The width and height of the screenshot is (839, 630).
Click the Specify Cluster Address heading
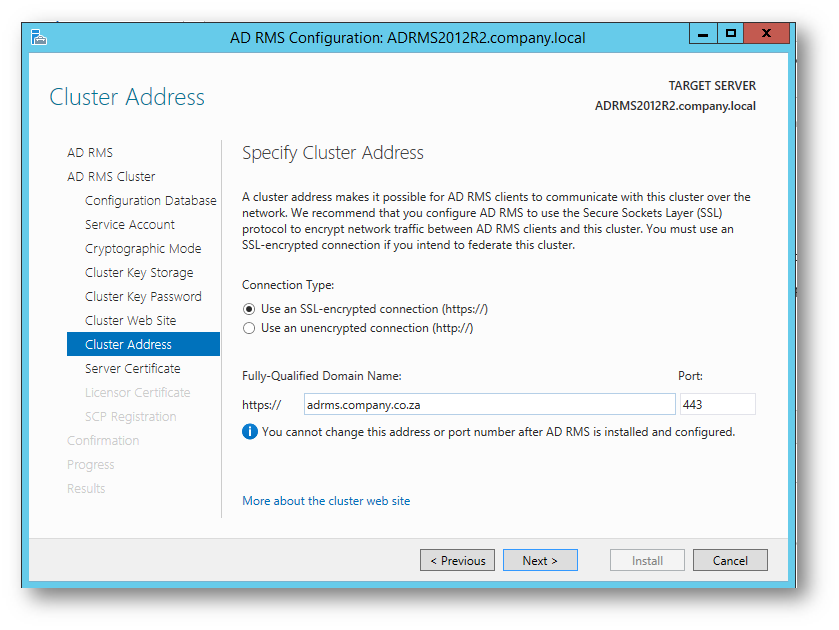[333, 153]
